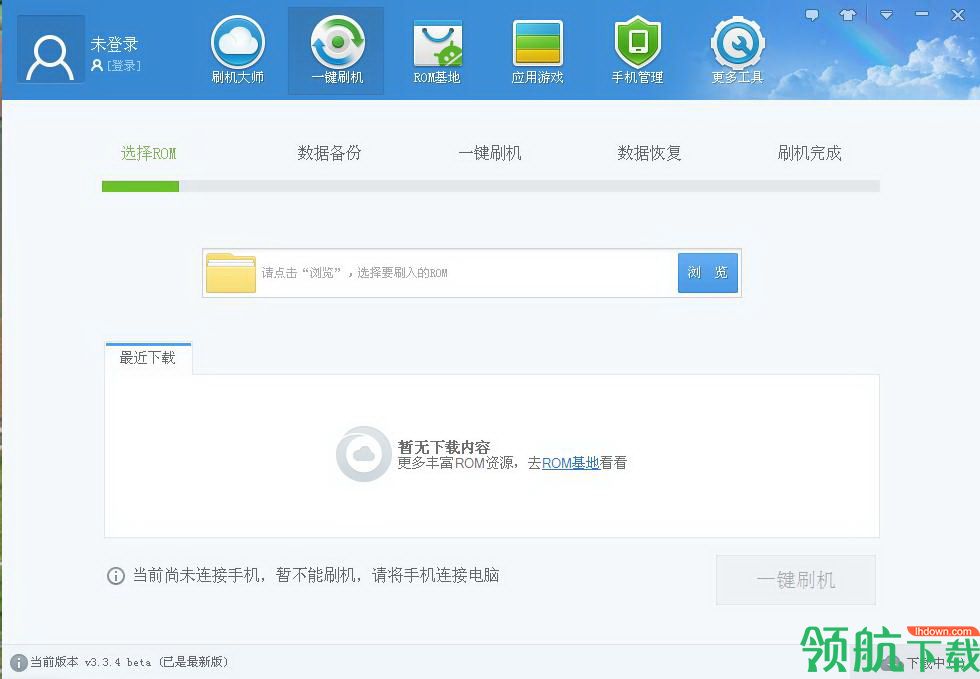Open the title bar dropdown menu arrow
This screenshot has width=980, height=679.
tap(886, 15)
